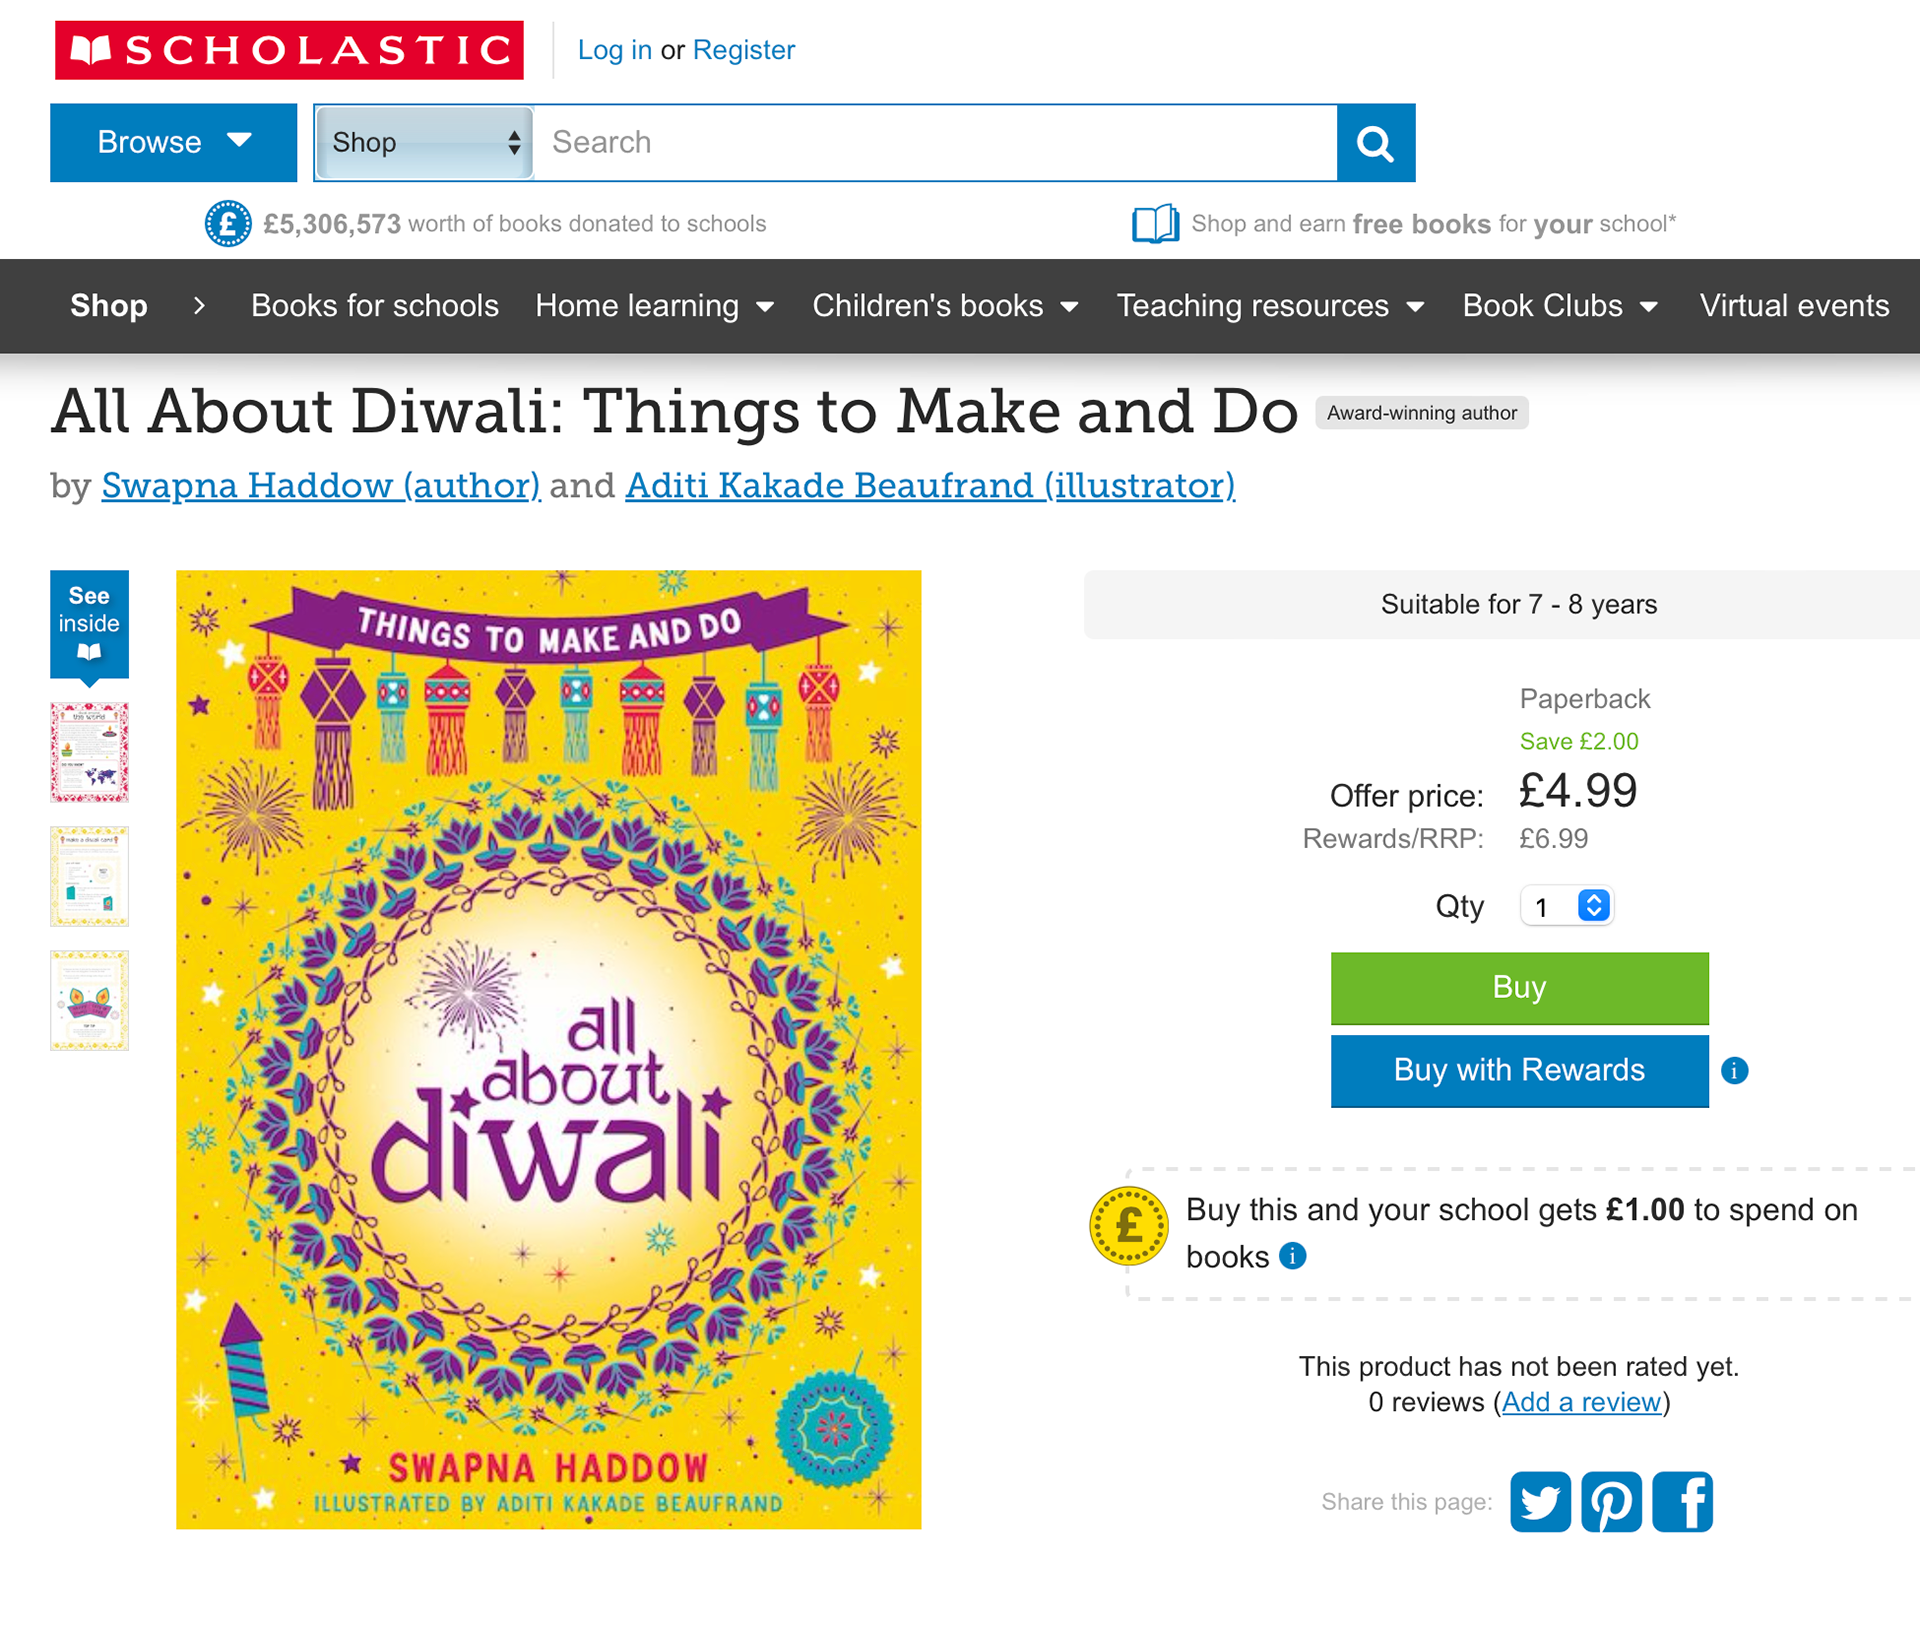Open Virtual events menu item
Screen dimensions: 1920x1625
pos(1794,306)
